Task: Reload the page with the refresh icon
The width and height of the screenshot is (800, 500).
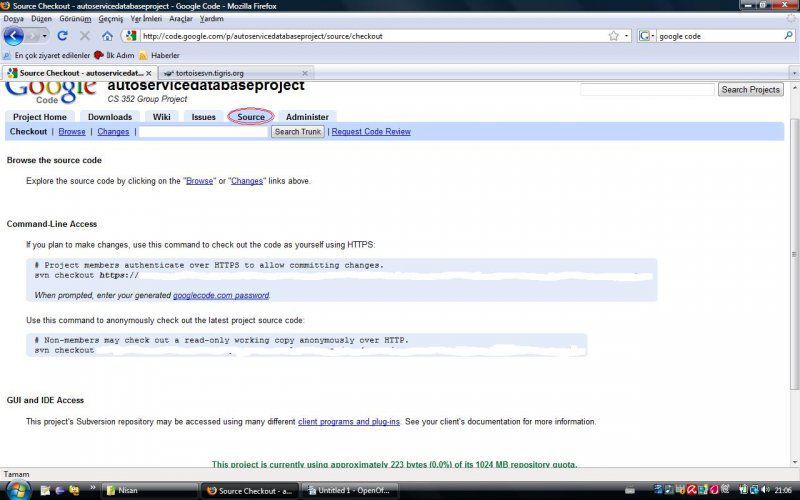Action: click(x=62, y=36)
